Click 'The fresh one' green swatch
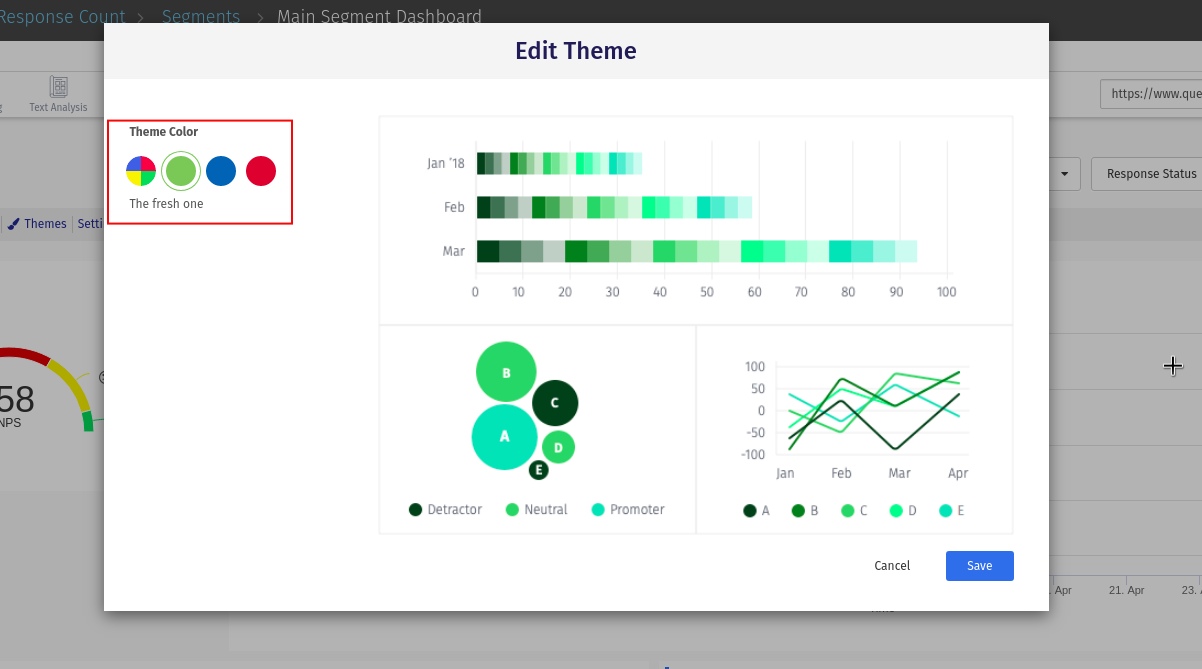The height and width of the screenshot is (669, 1202). pyautogui.click(x=181, y=171)
